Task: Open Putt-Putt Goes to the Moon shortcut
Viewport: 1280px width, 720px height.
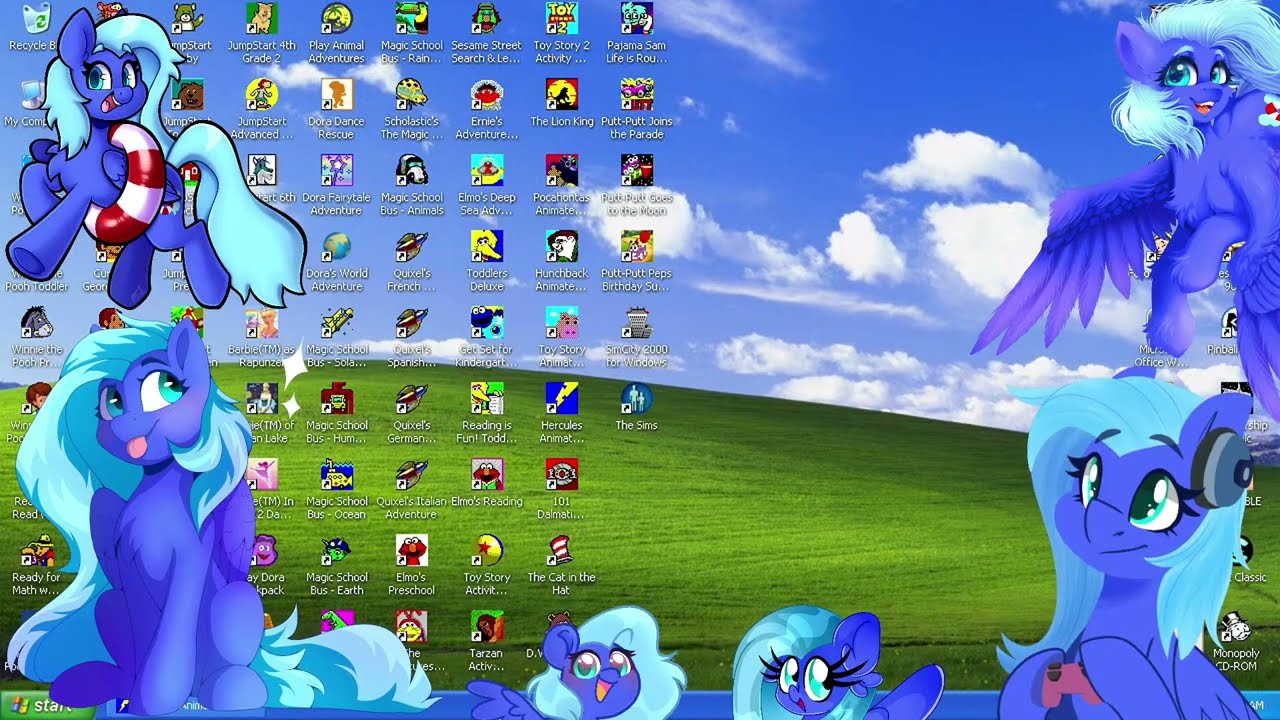Action: pyautogui.click(x=636, y=185)
